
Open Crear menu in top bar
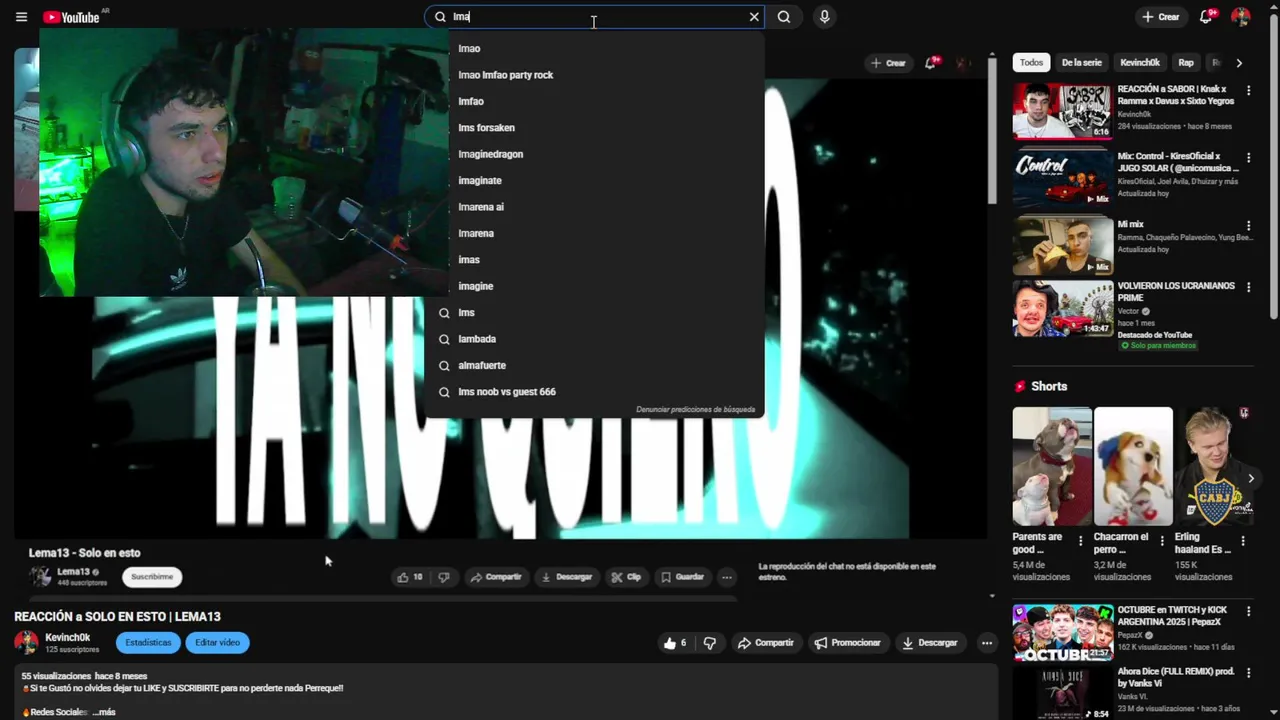tap(1161, 17)
